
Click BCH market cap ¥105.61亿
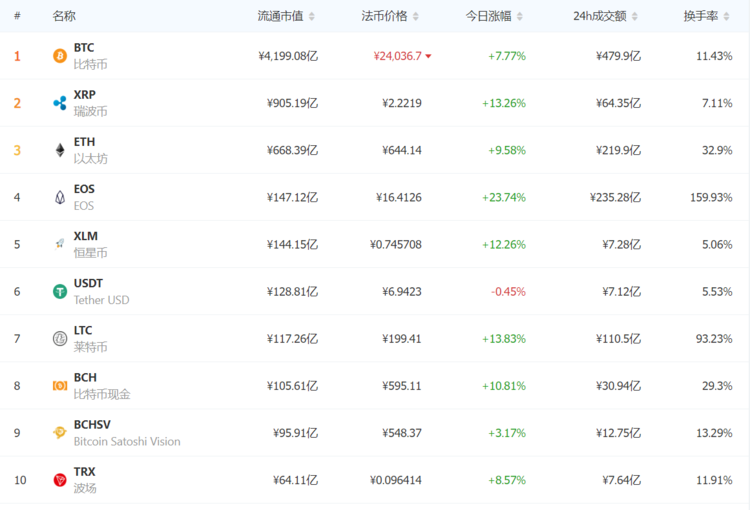(292, 386)
